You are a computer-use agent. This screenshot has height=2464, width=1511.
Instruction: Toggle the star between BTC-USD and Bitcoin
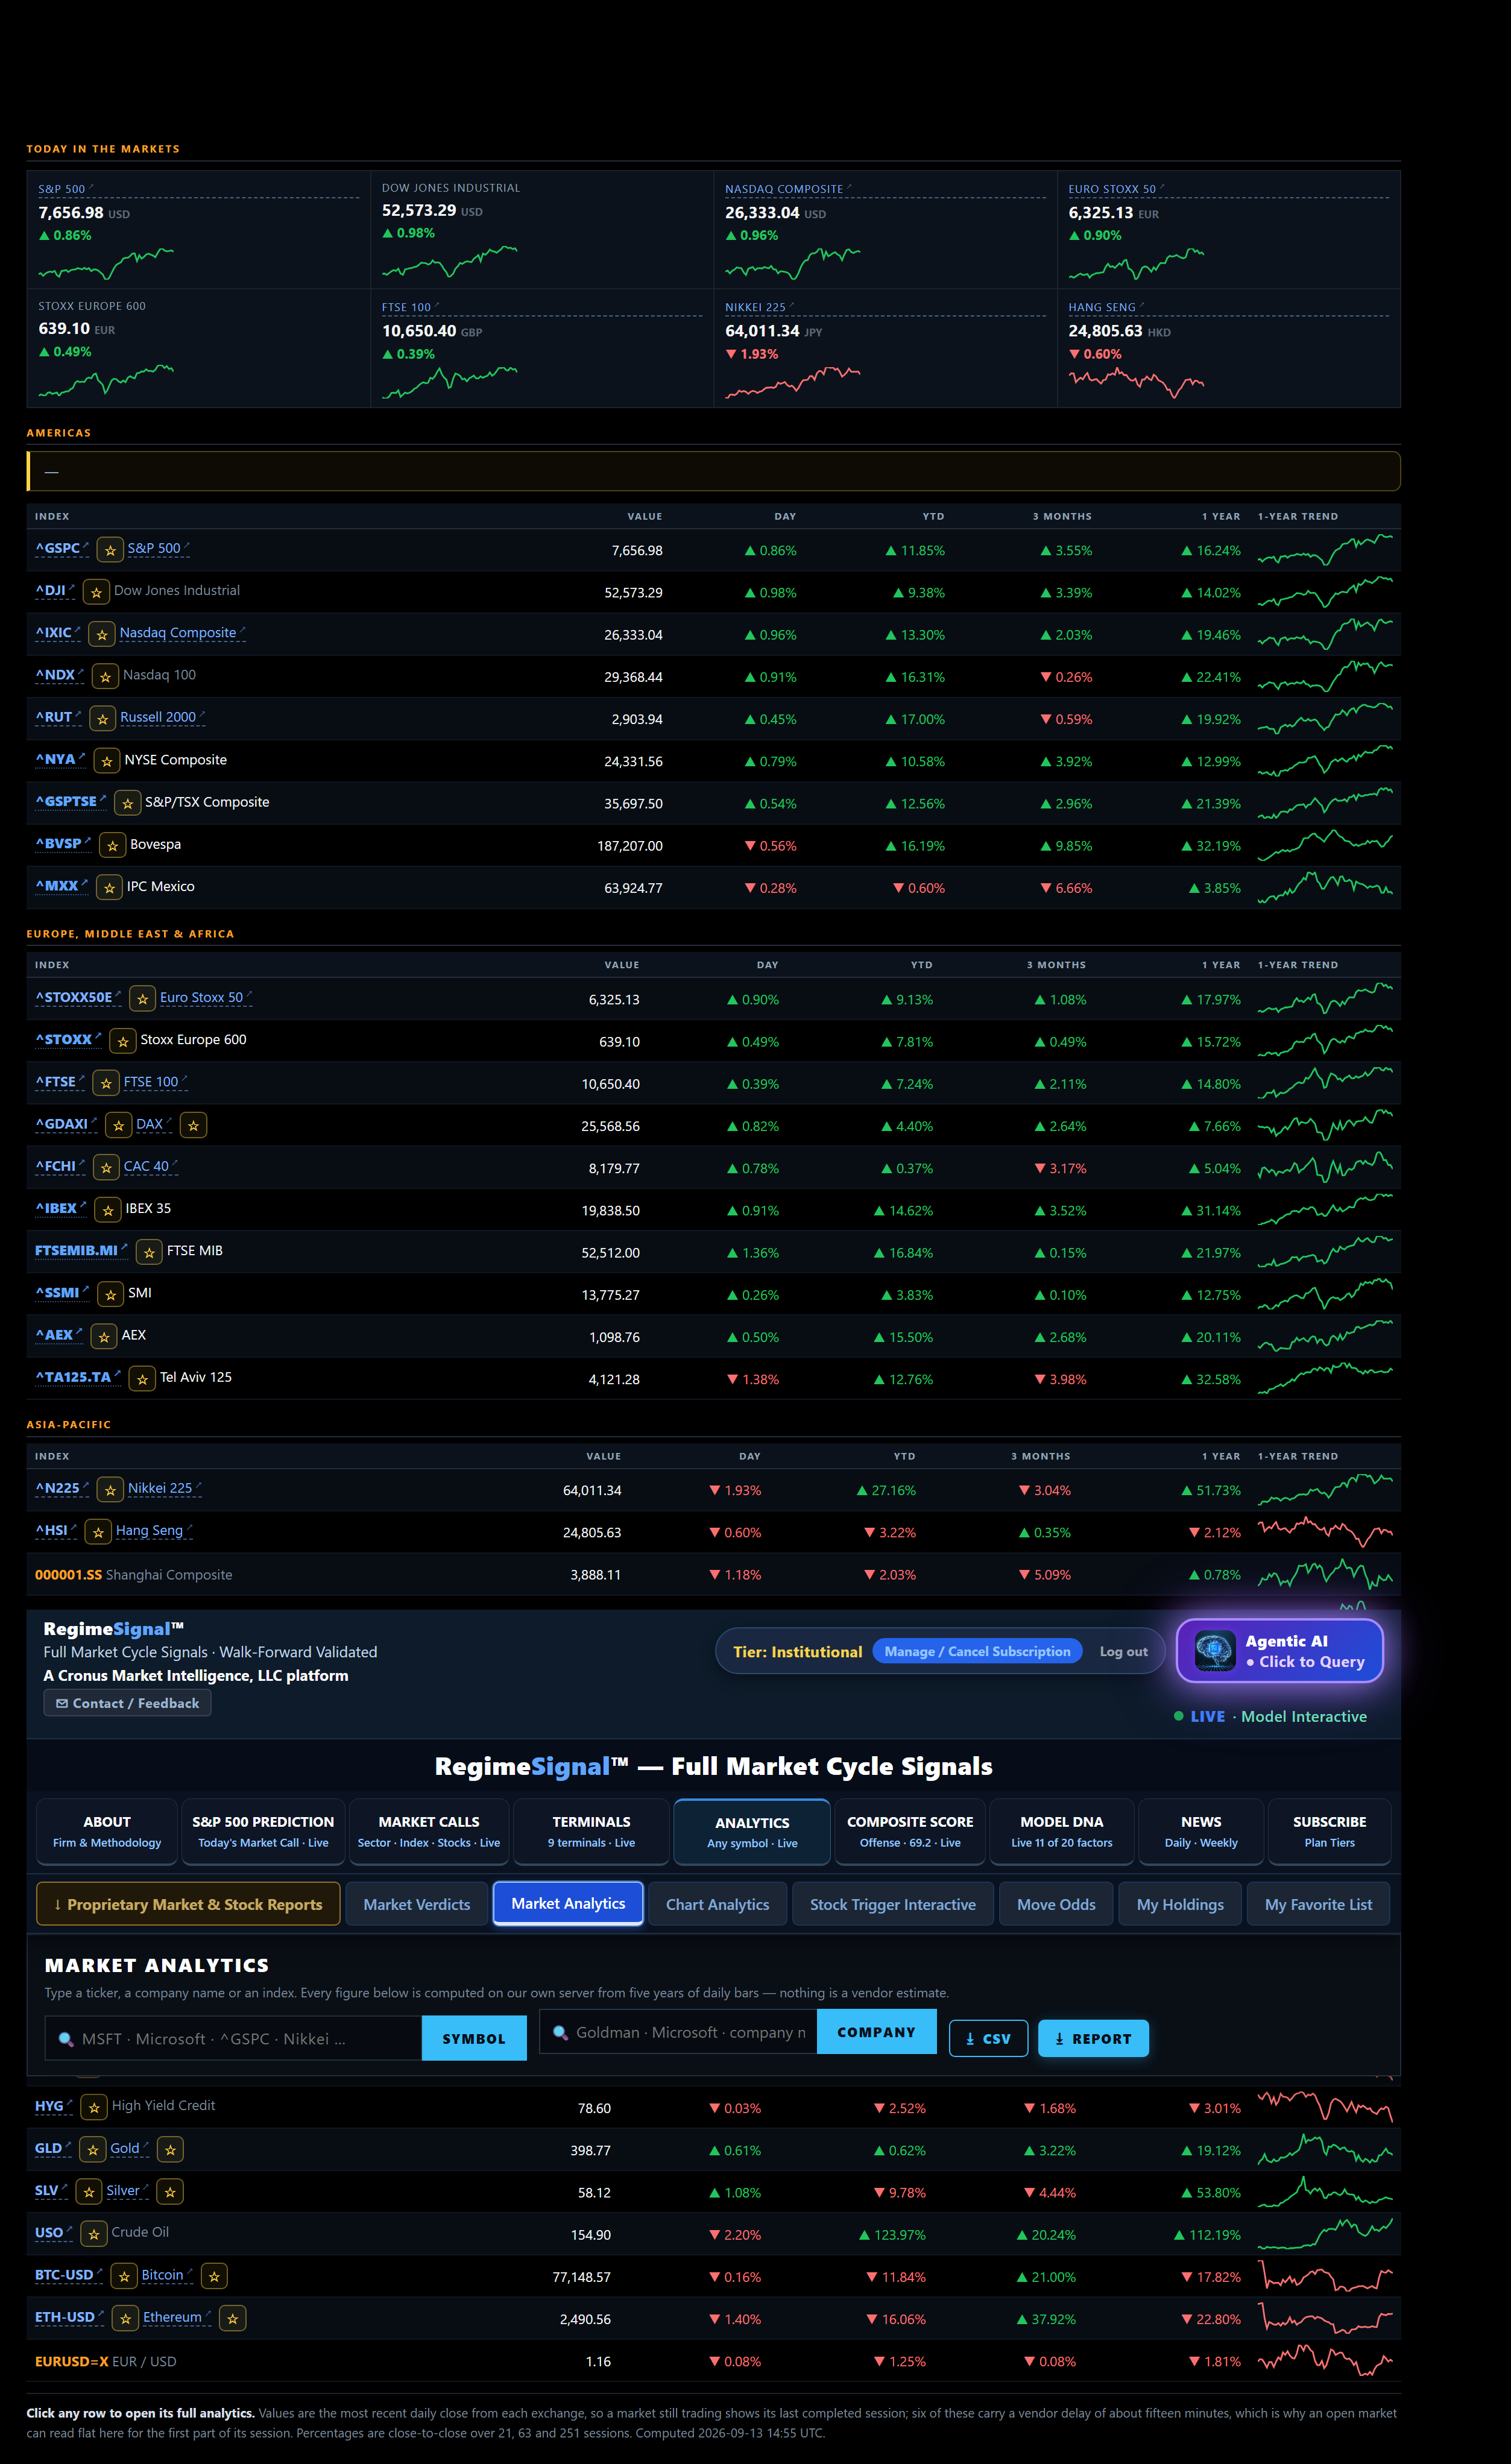pos(124,2276)
